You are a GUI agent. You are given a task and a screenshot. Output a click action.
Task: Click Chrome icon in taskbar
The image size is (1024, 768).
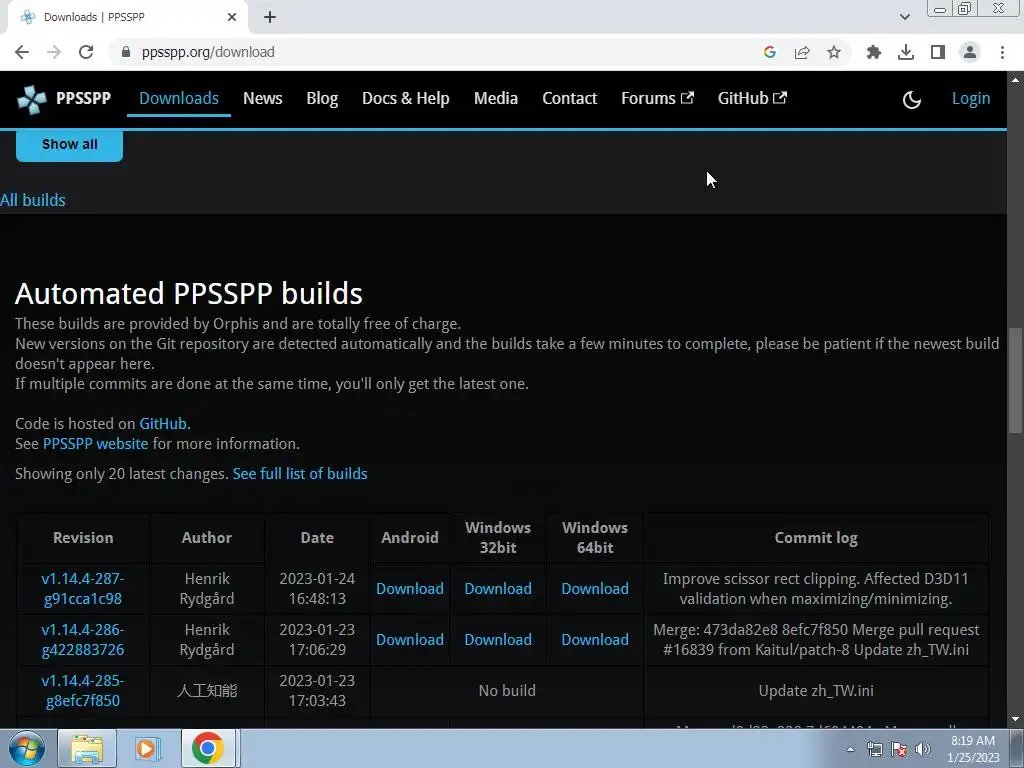pyautogui.click(x=208, y=748)
